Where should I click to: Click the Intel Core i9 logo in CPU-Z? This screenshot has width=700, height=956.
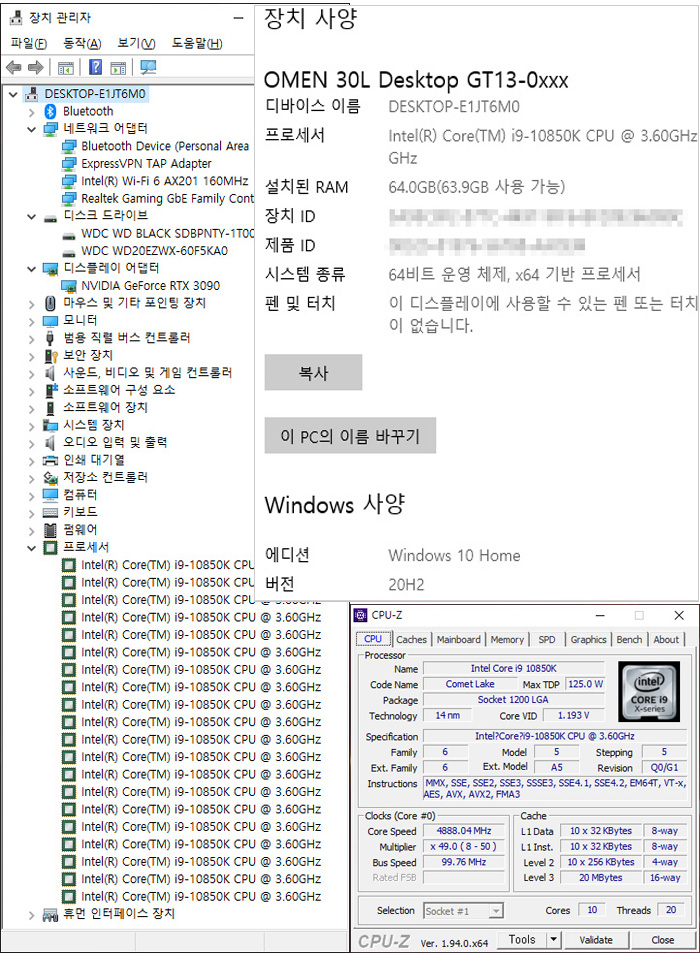648,691
